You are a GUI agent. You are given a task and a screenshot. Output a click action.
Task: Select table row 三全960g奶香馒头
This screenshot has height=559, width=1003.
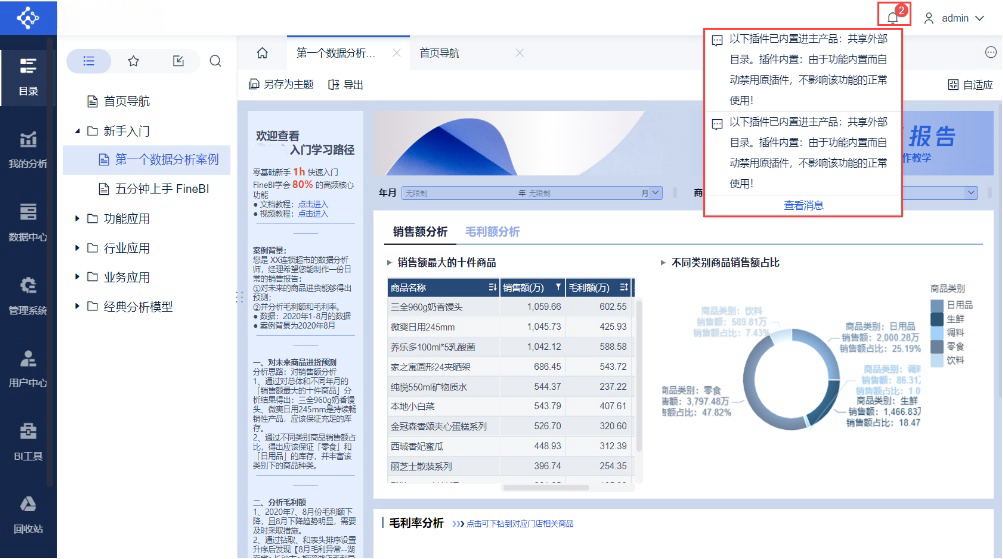tap(510, 307)
